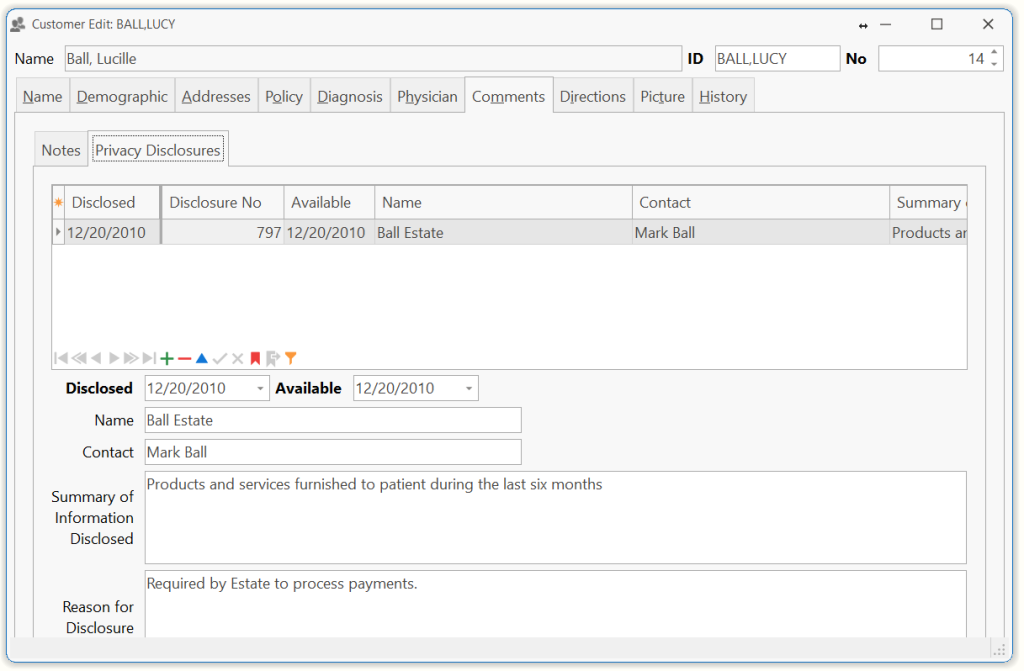This screenshot has height=671, width=1024.
Task: Click the blue triangle edit record icon
Action: 201,358
